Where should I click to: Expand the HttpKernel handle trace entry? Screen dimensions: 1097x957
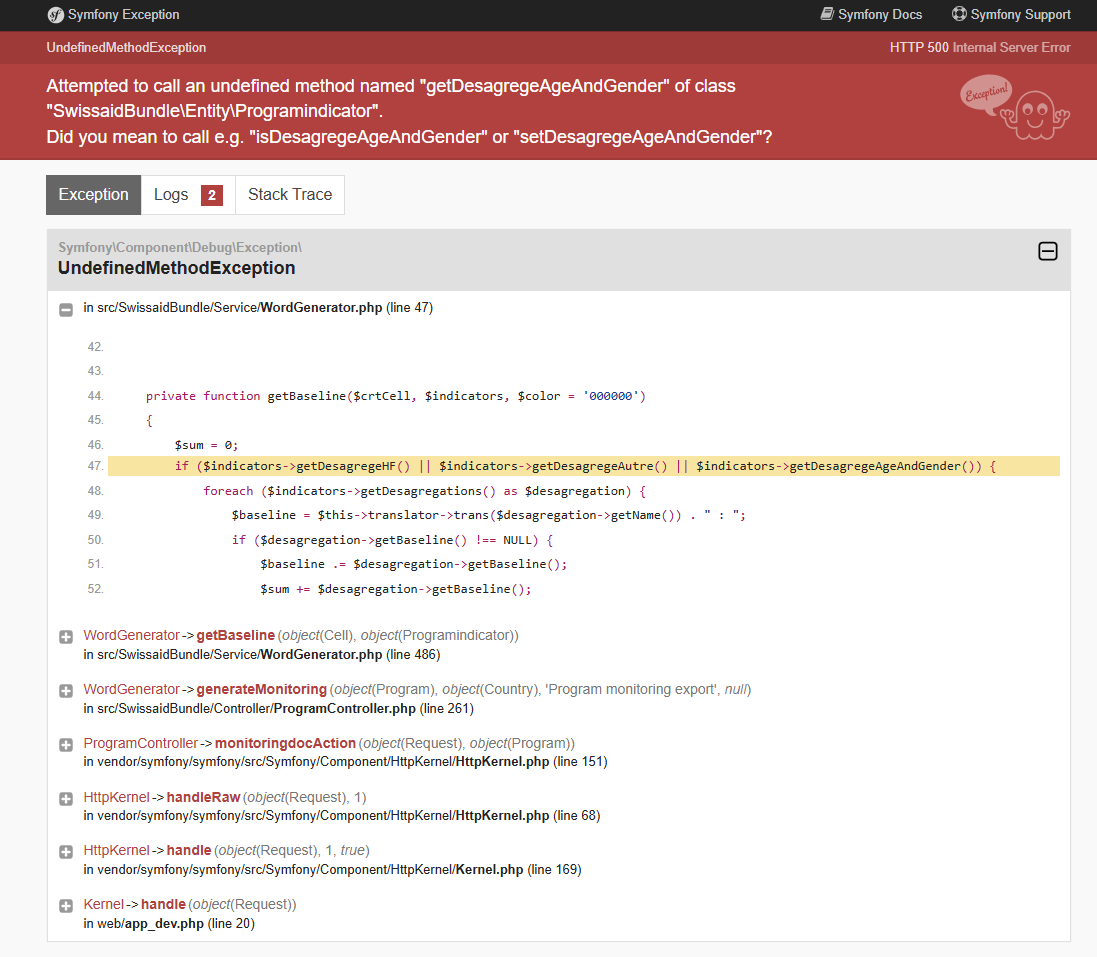[x=66, y=851]
